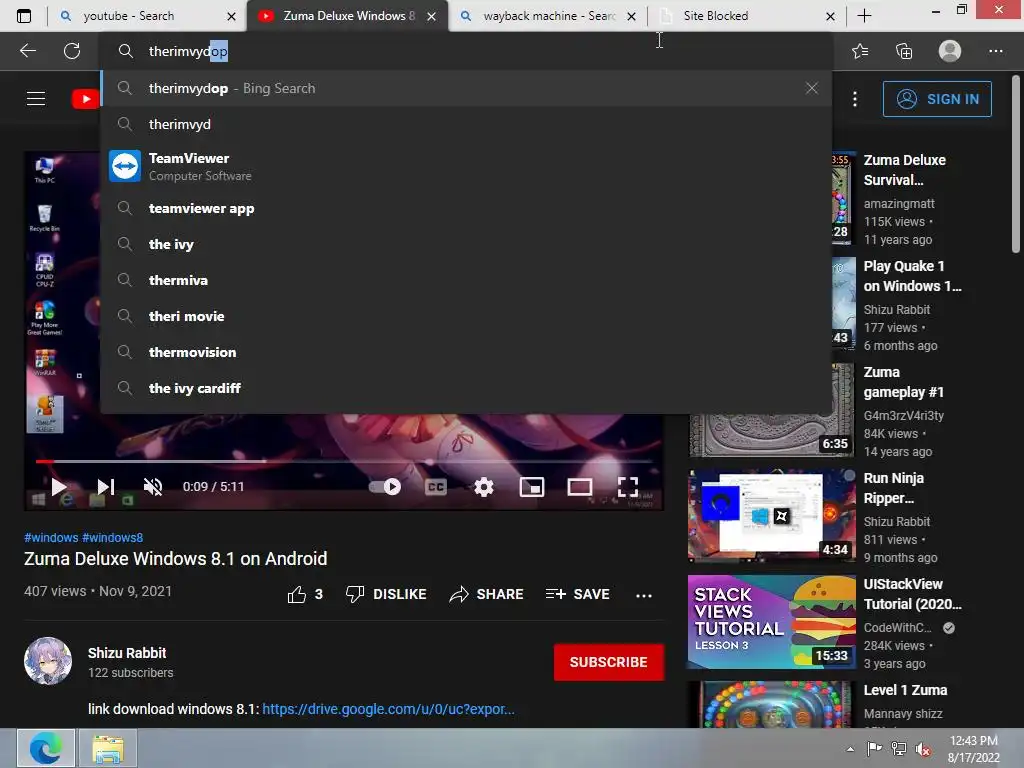Select the theri movie suggestion
Screen dimensions: 1024x768
[x=467, y=316]
